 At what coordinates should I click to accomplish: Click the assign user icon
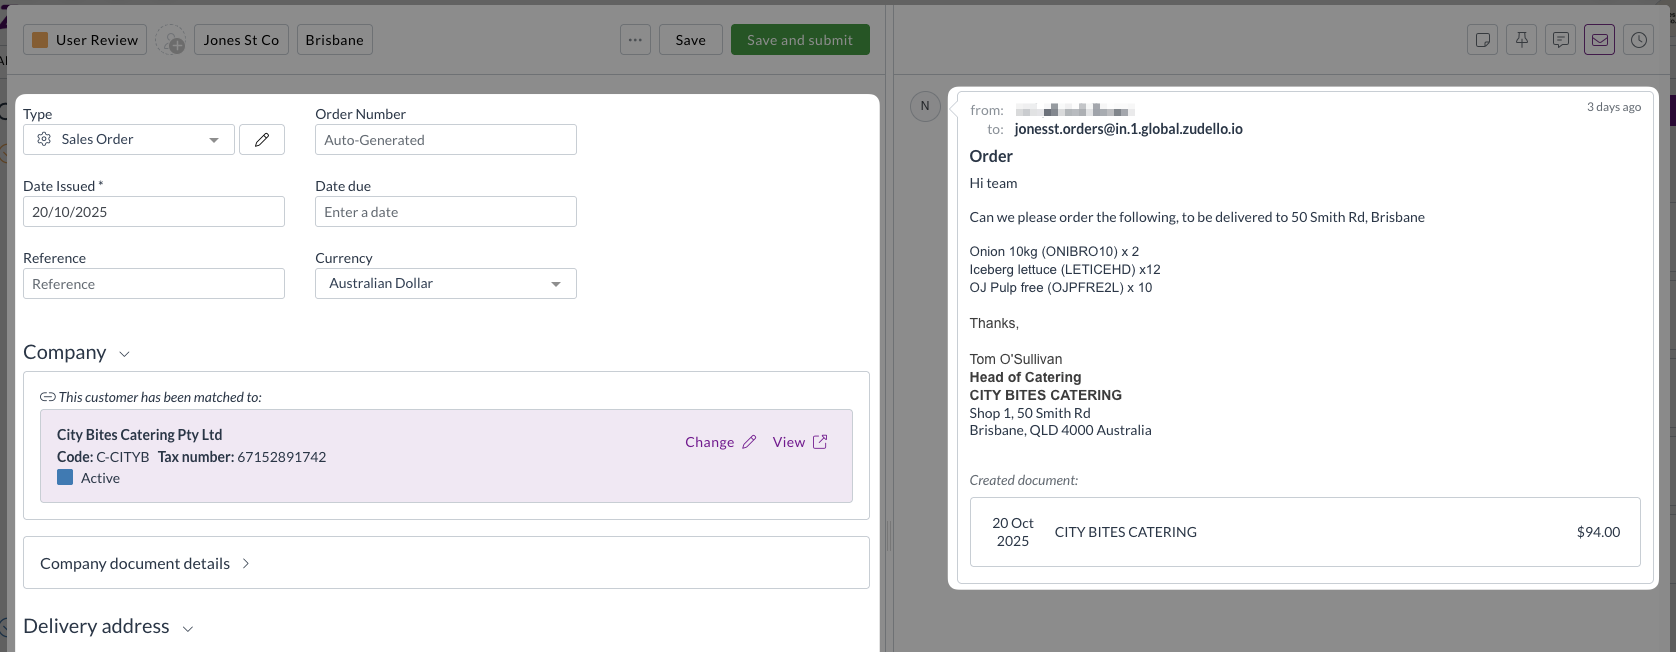[171, 41]
